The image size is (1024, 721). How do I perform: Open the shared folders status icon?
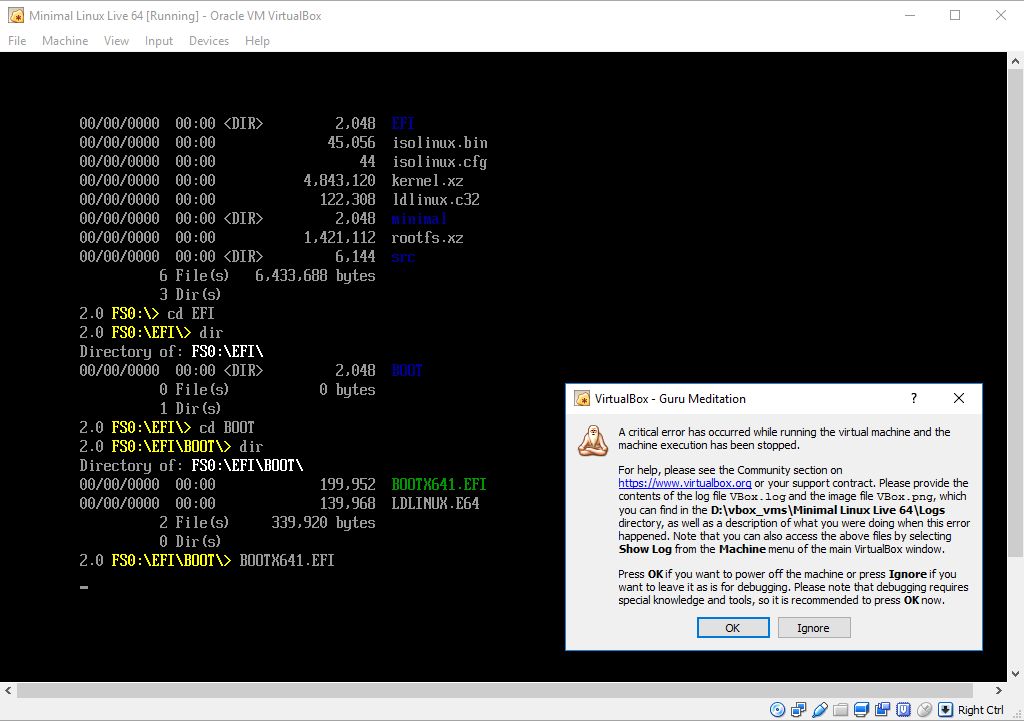[x=841, y=709]
